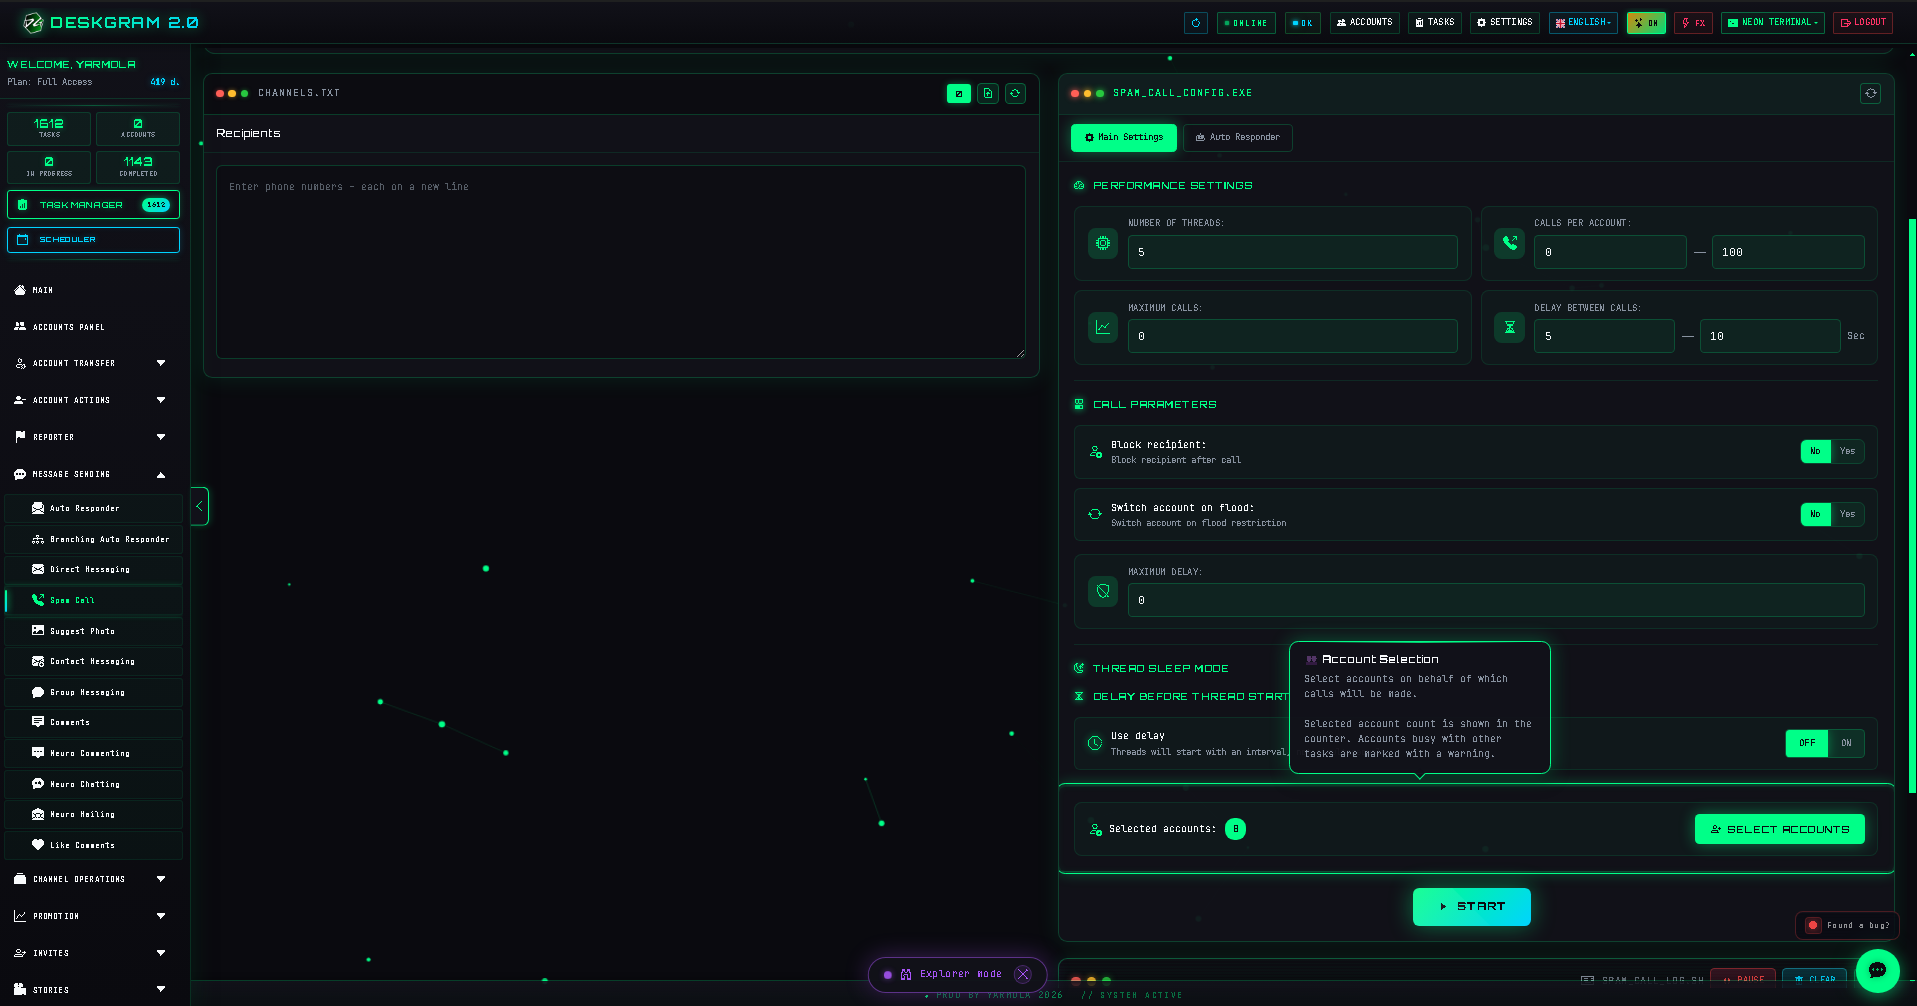Open the English language dropdown

(x=1584, y=23)
